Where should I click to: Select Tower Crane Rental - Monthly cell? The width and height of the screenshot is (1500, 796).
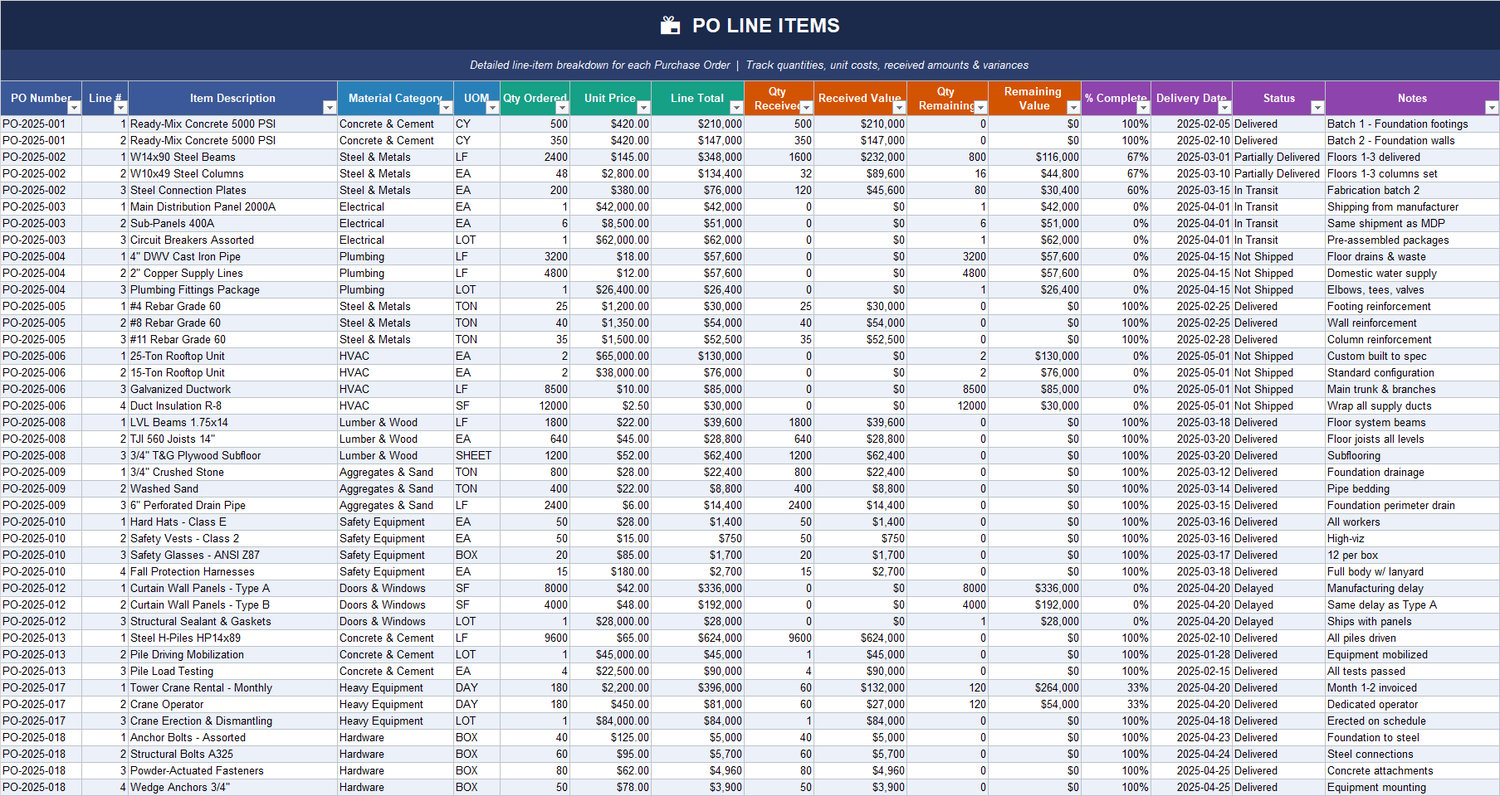[x=233, y=688]
